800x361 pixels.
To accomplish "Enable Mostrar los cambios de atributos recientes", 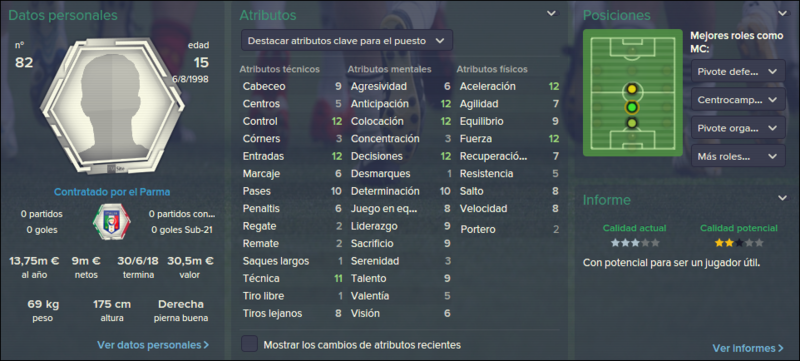I will (x=249, y=344).
